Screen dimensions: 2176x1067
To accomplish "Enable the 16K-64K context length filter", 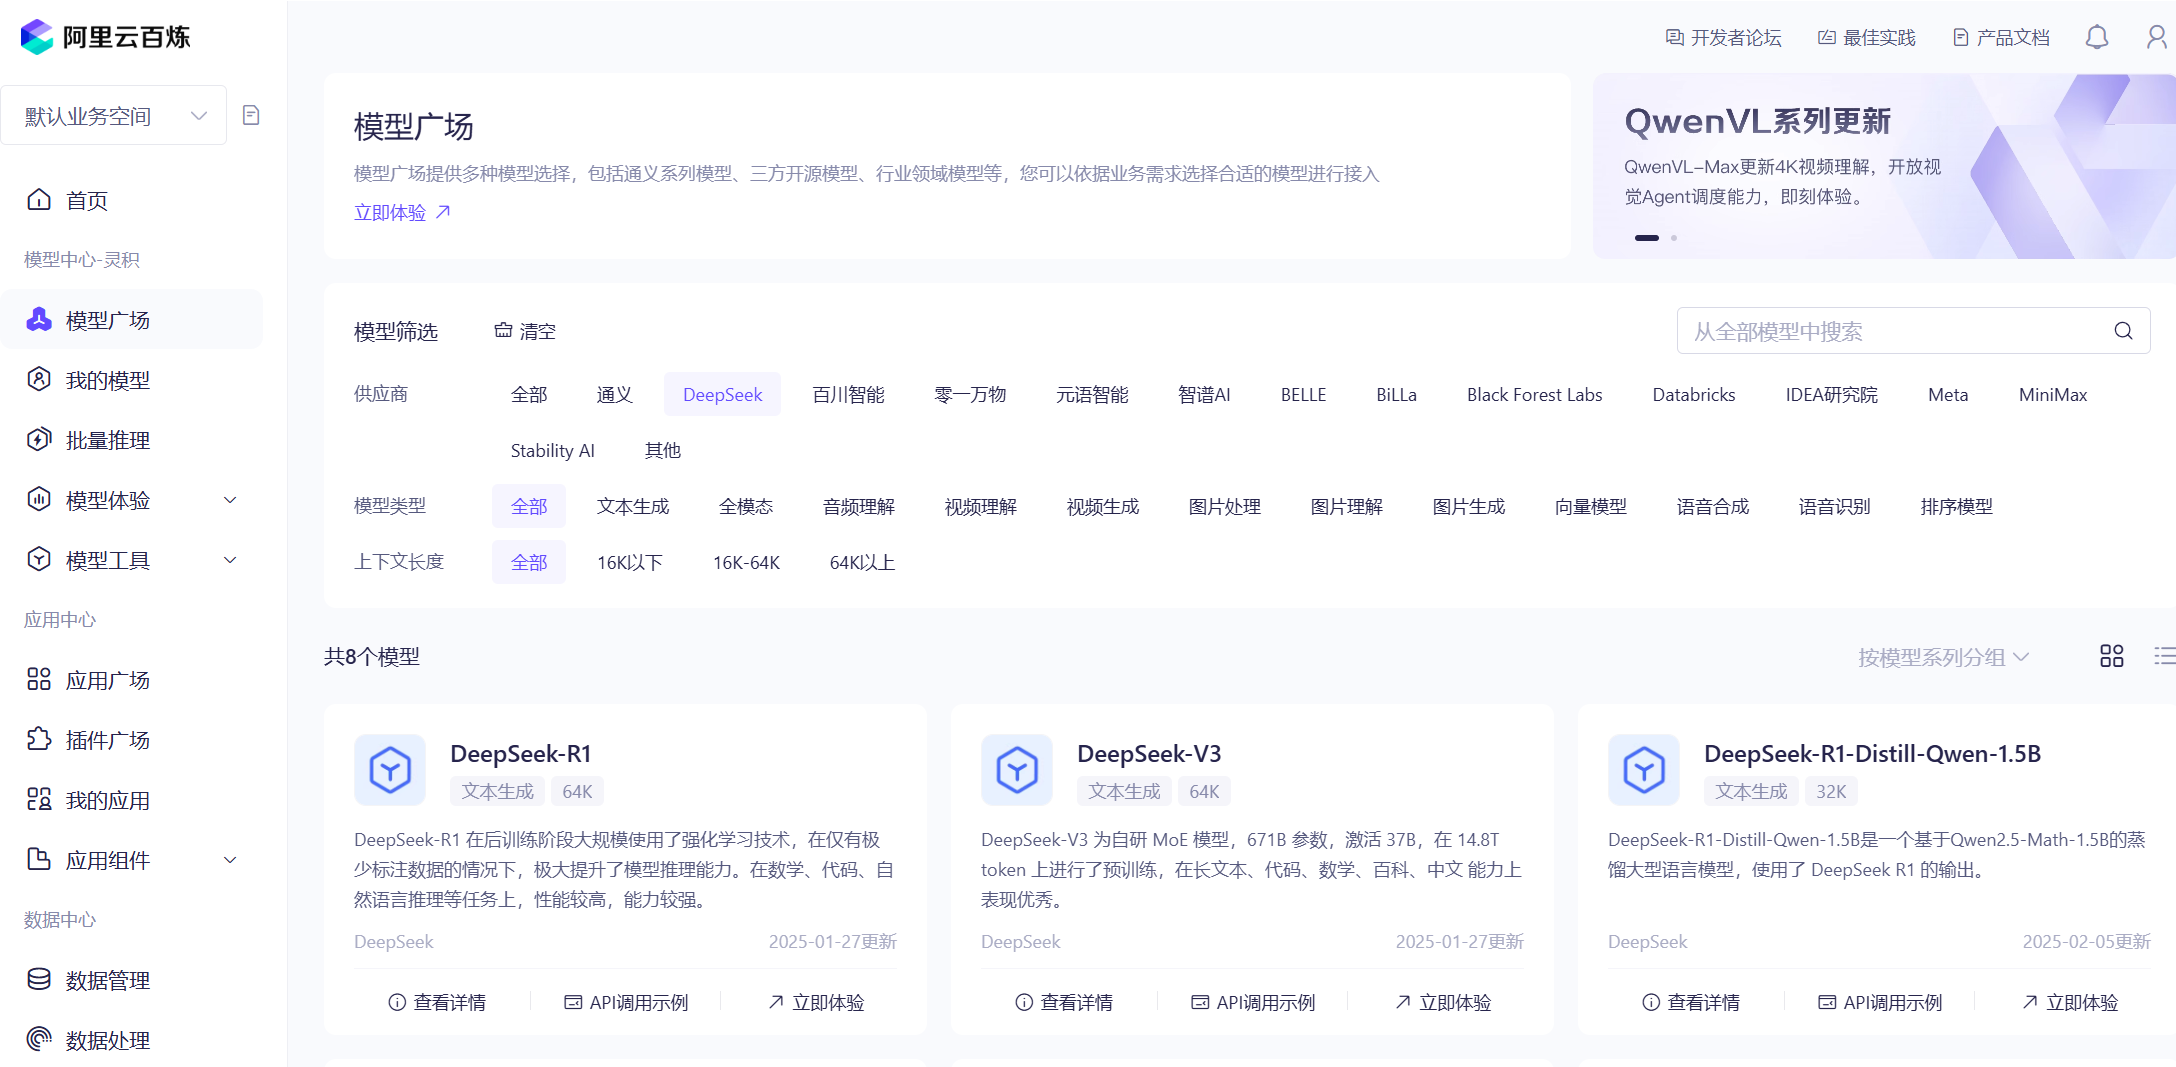I will click(745, 562).
